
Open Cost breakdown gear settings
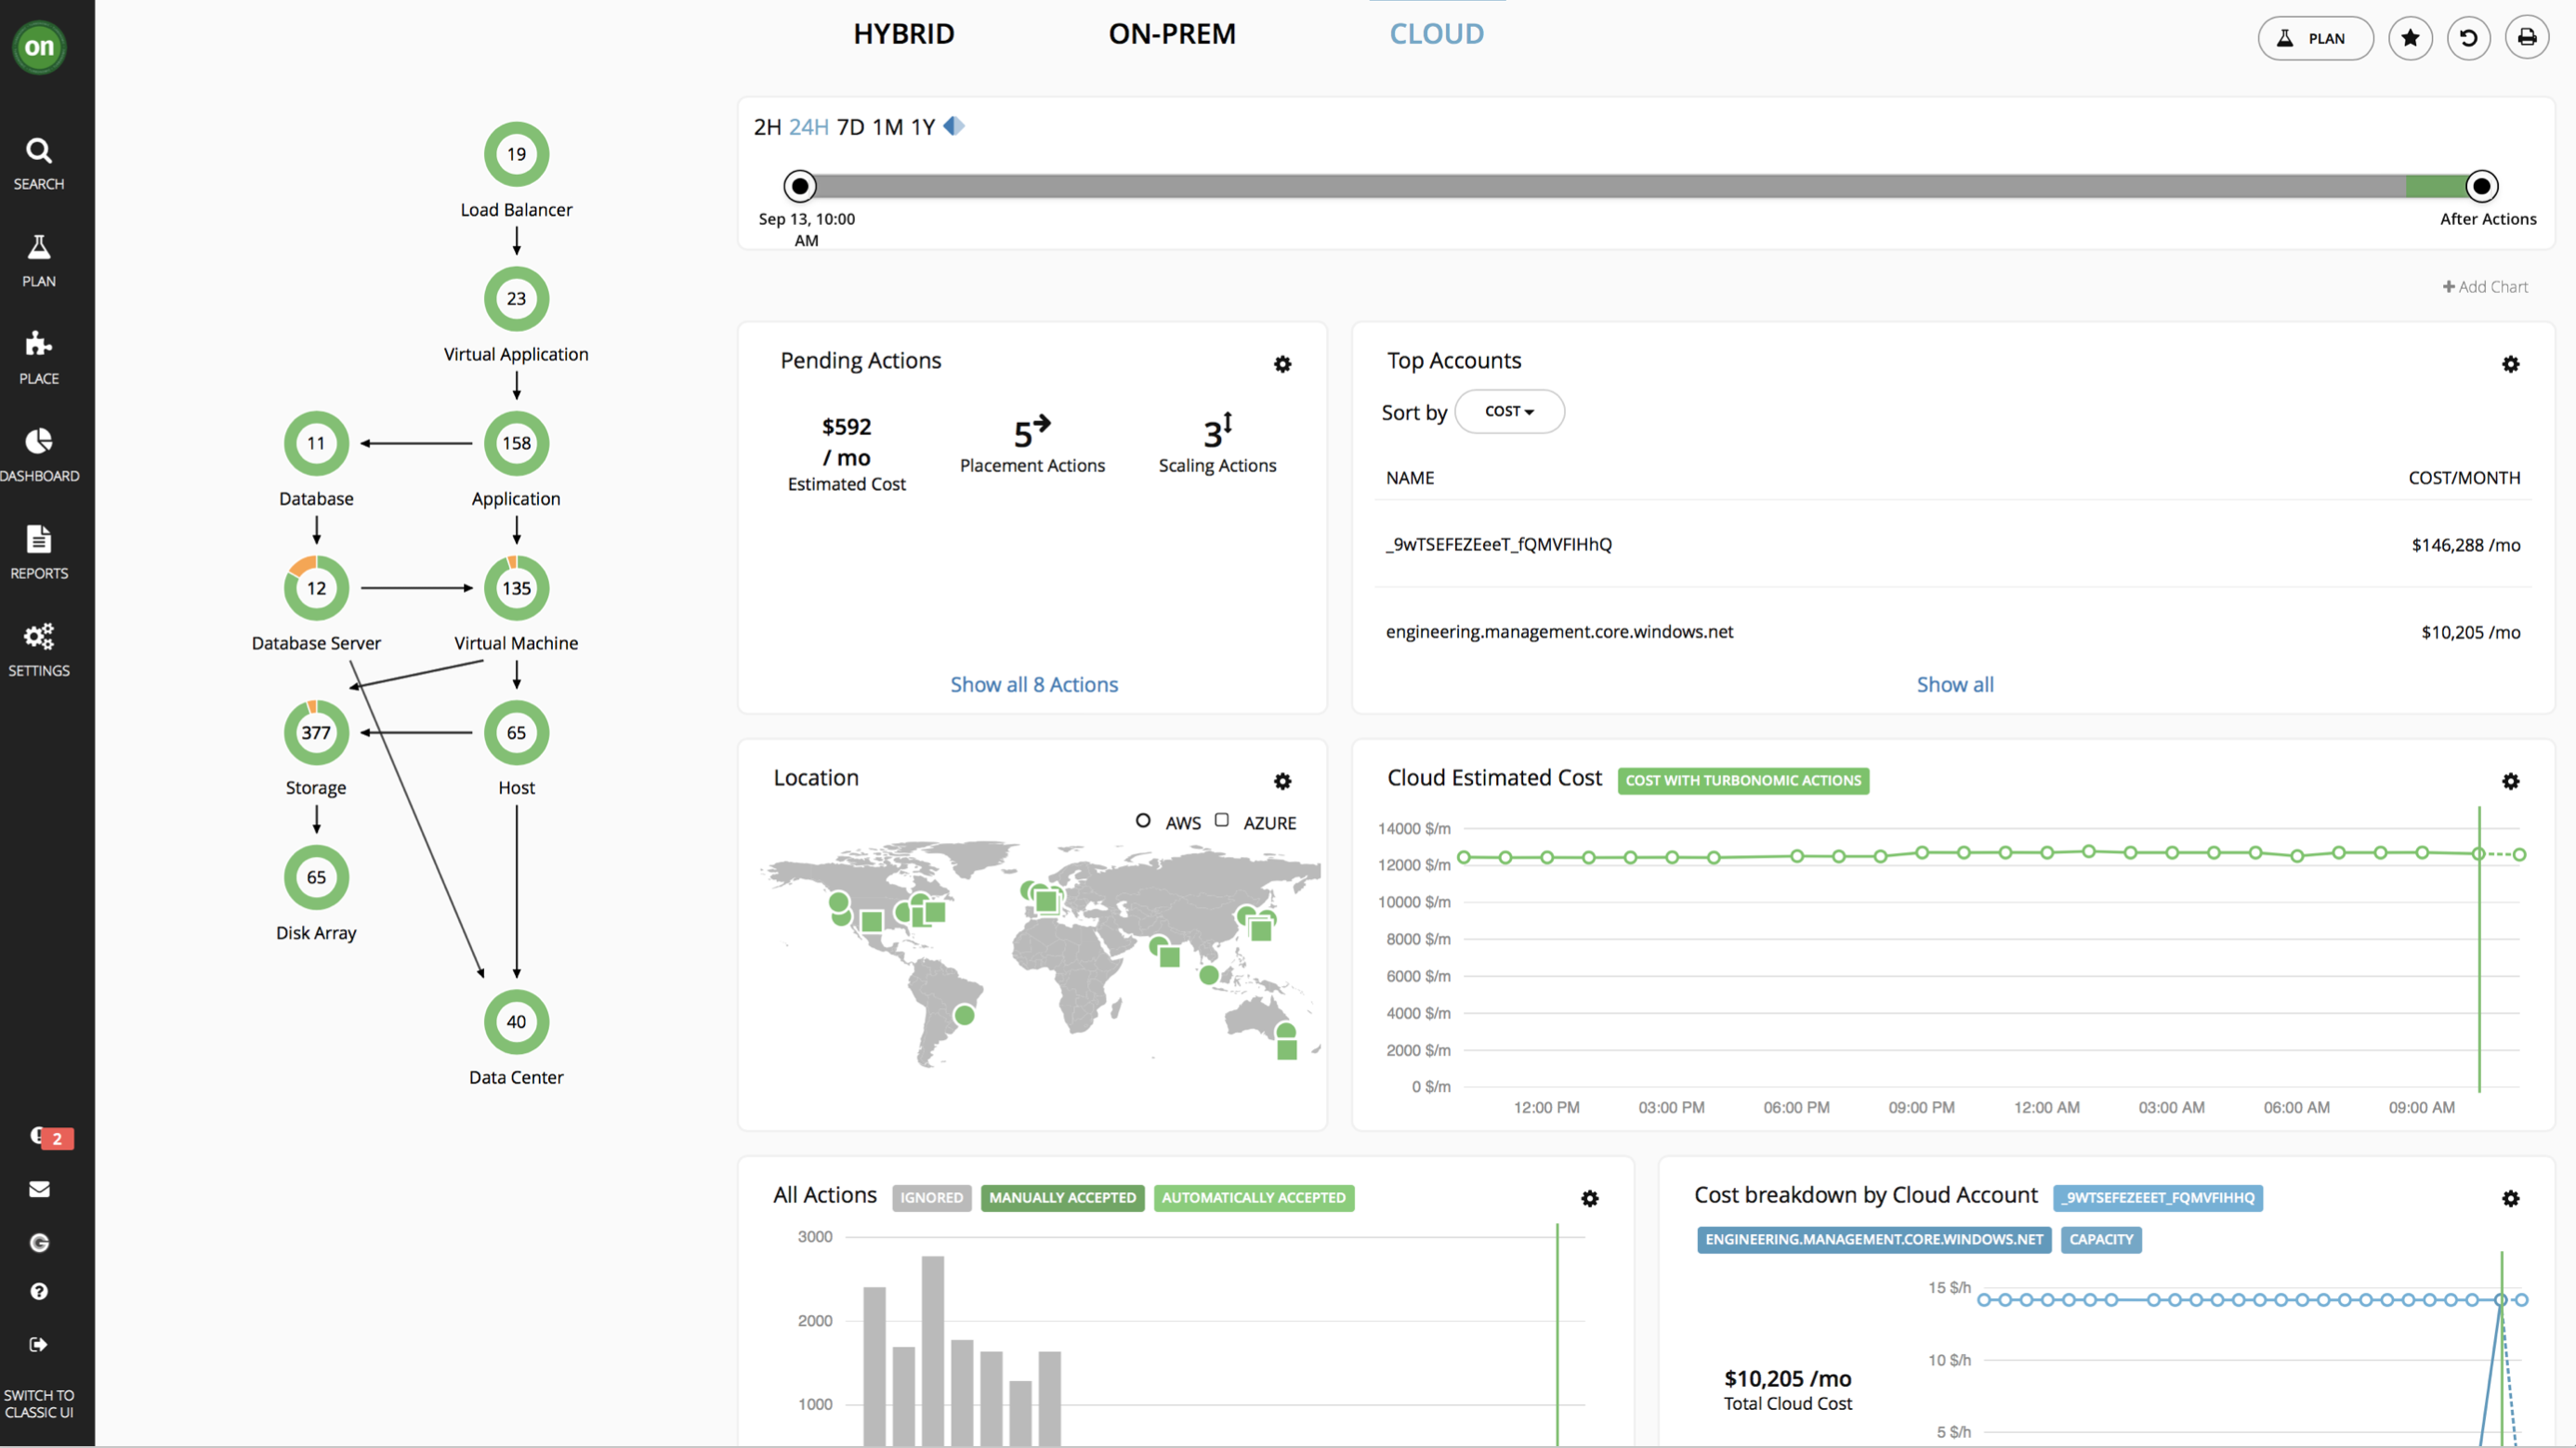tap(2510, 1198)
